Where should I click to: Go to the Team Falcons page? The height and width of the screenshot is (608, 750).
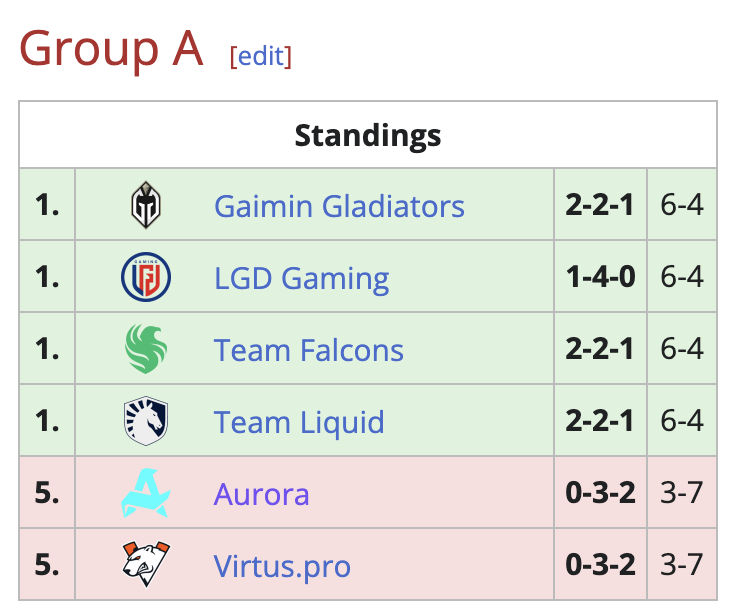(x=308, y=350)
